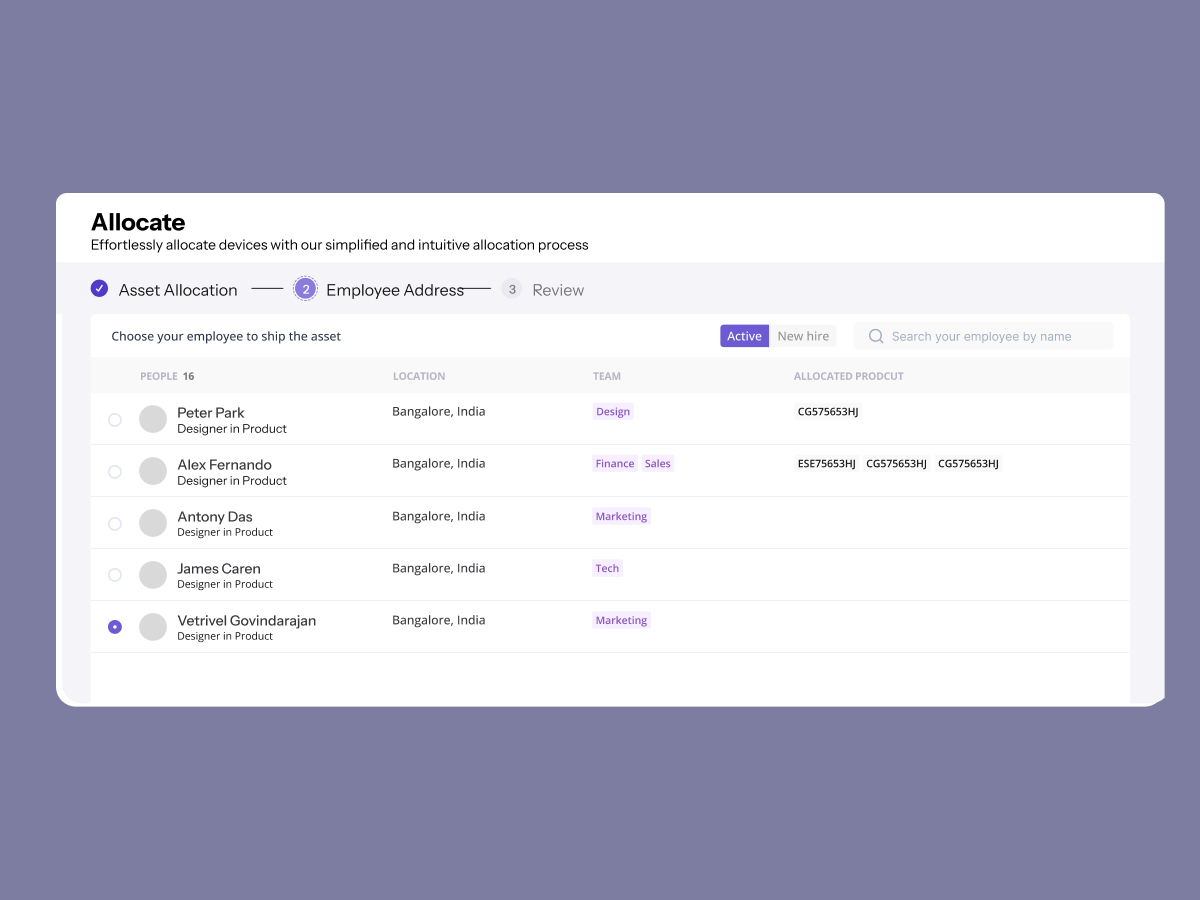Click the ESE75653HJ allocated product tag
This screenshot has height=900, width=1200.
coord(826,464)
